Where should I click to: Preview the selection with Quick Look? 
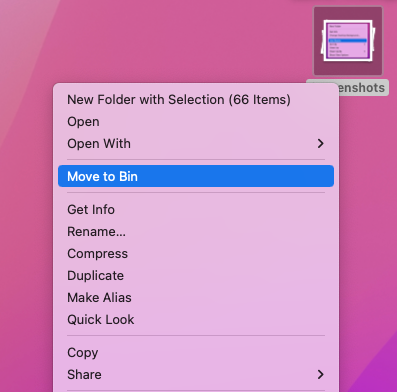click(196, 320)
